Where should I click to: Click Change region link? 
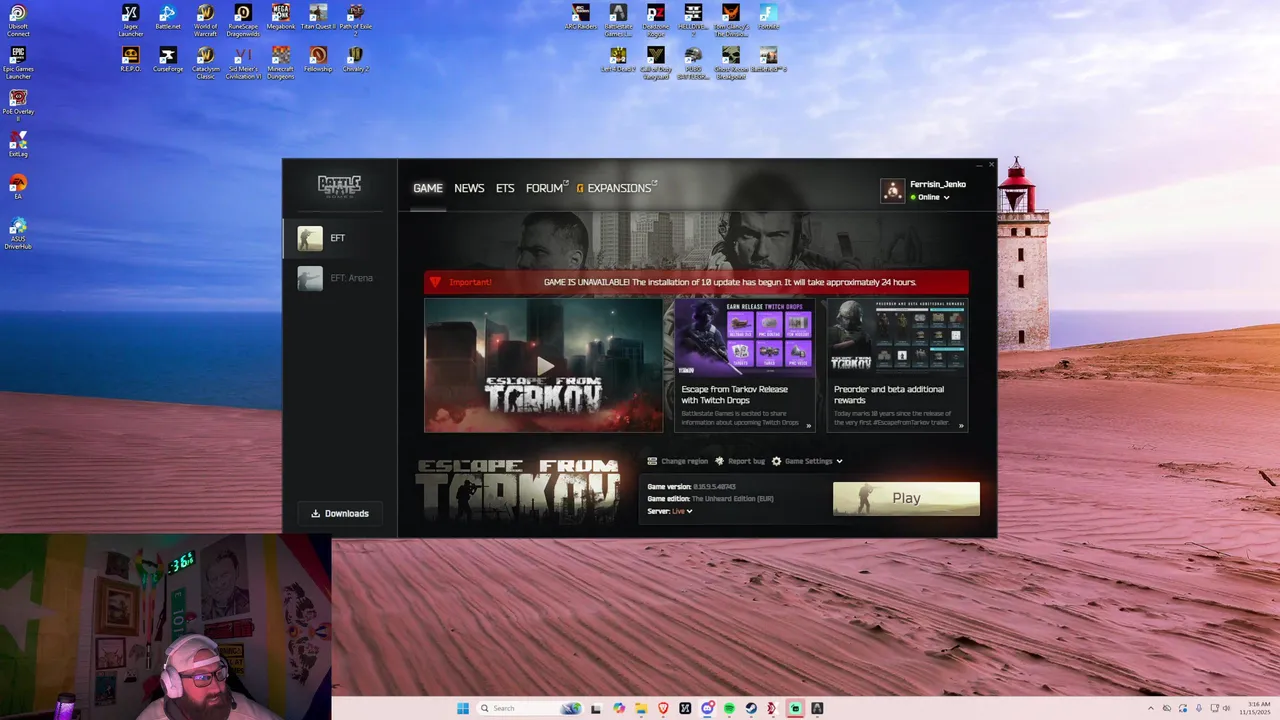[677, 461]
